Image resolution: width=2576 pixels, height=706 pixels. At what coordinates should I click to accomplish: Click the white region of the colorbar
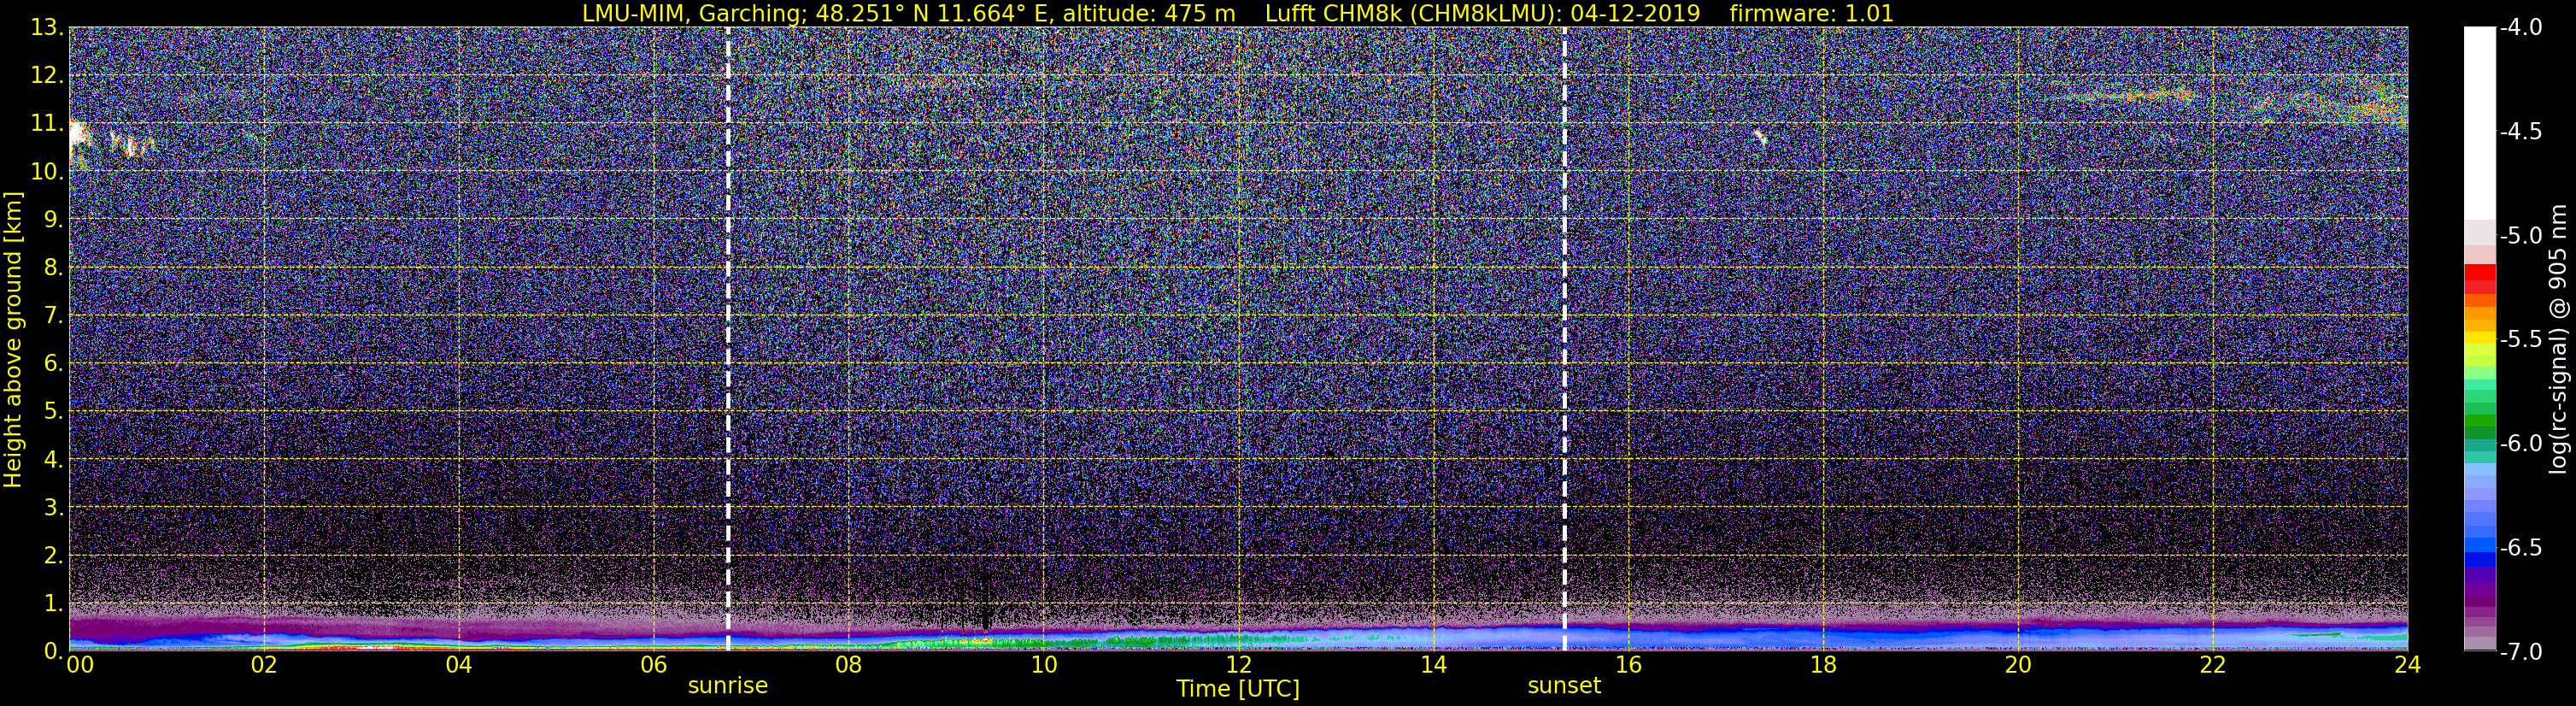pos(2480,123)
